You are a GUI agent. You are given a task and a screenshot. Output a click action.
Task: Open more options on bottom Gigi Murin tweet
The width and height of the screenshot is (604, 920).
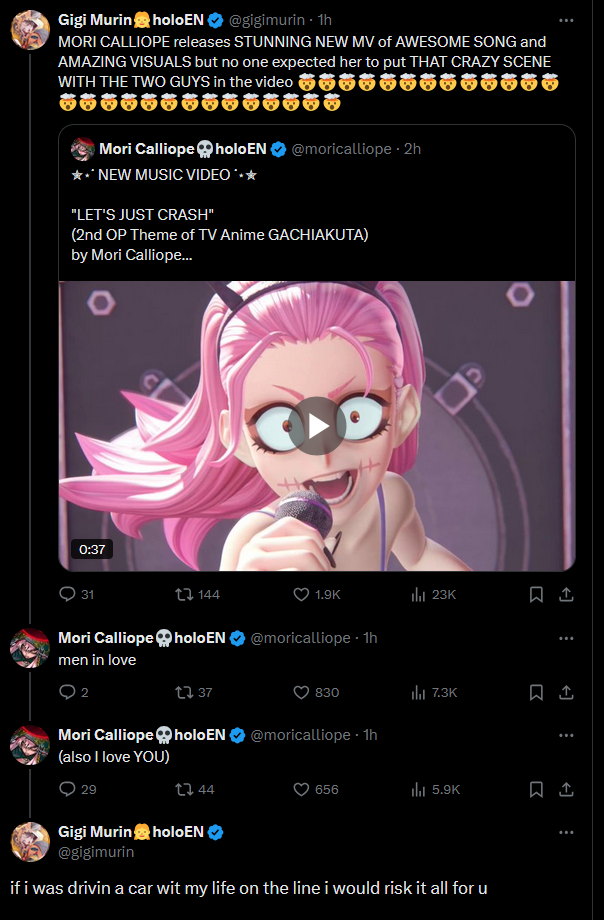coord(566,832)
